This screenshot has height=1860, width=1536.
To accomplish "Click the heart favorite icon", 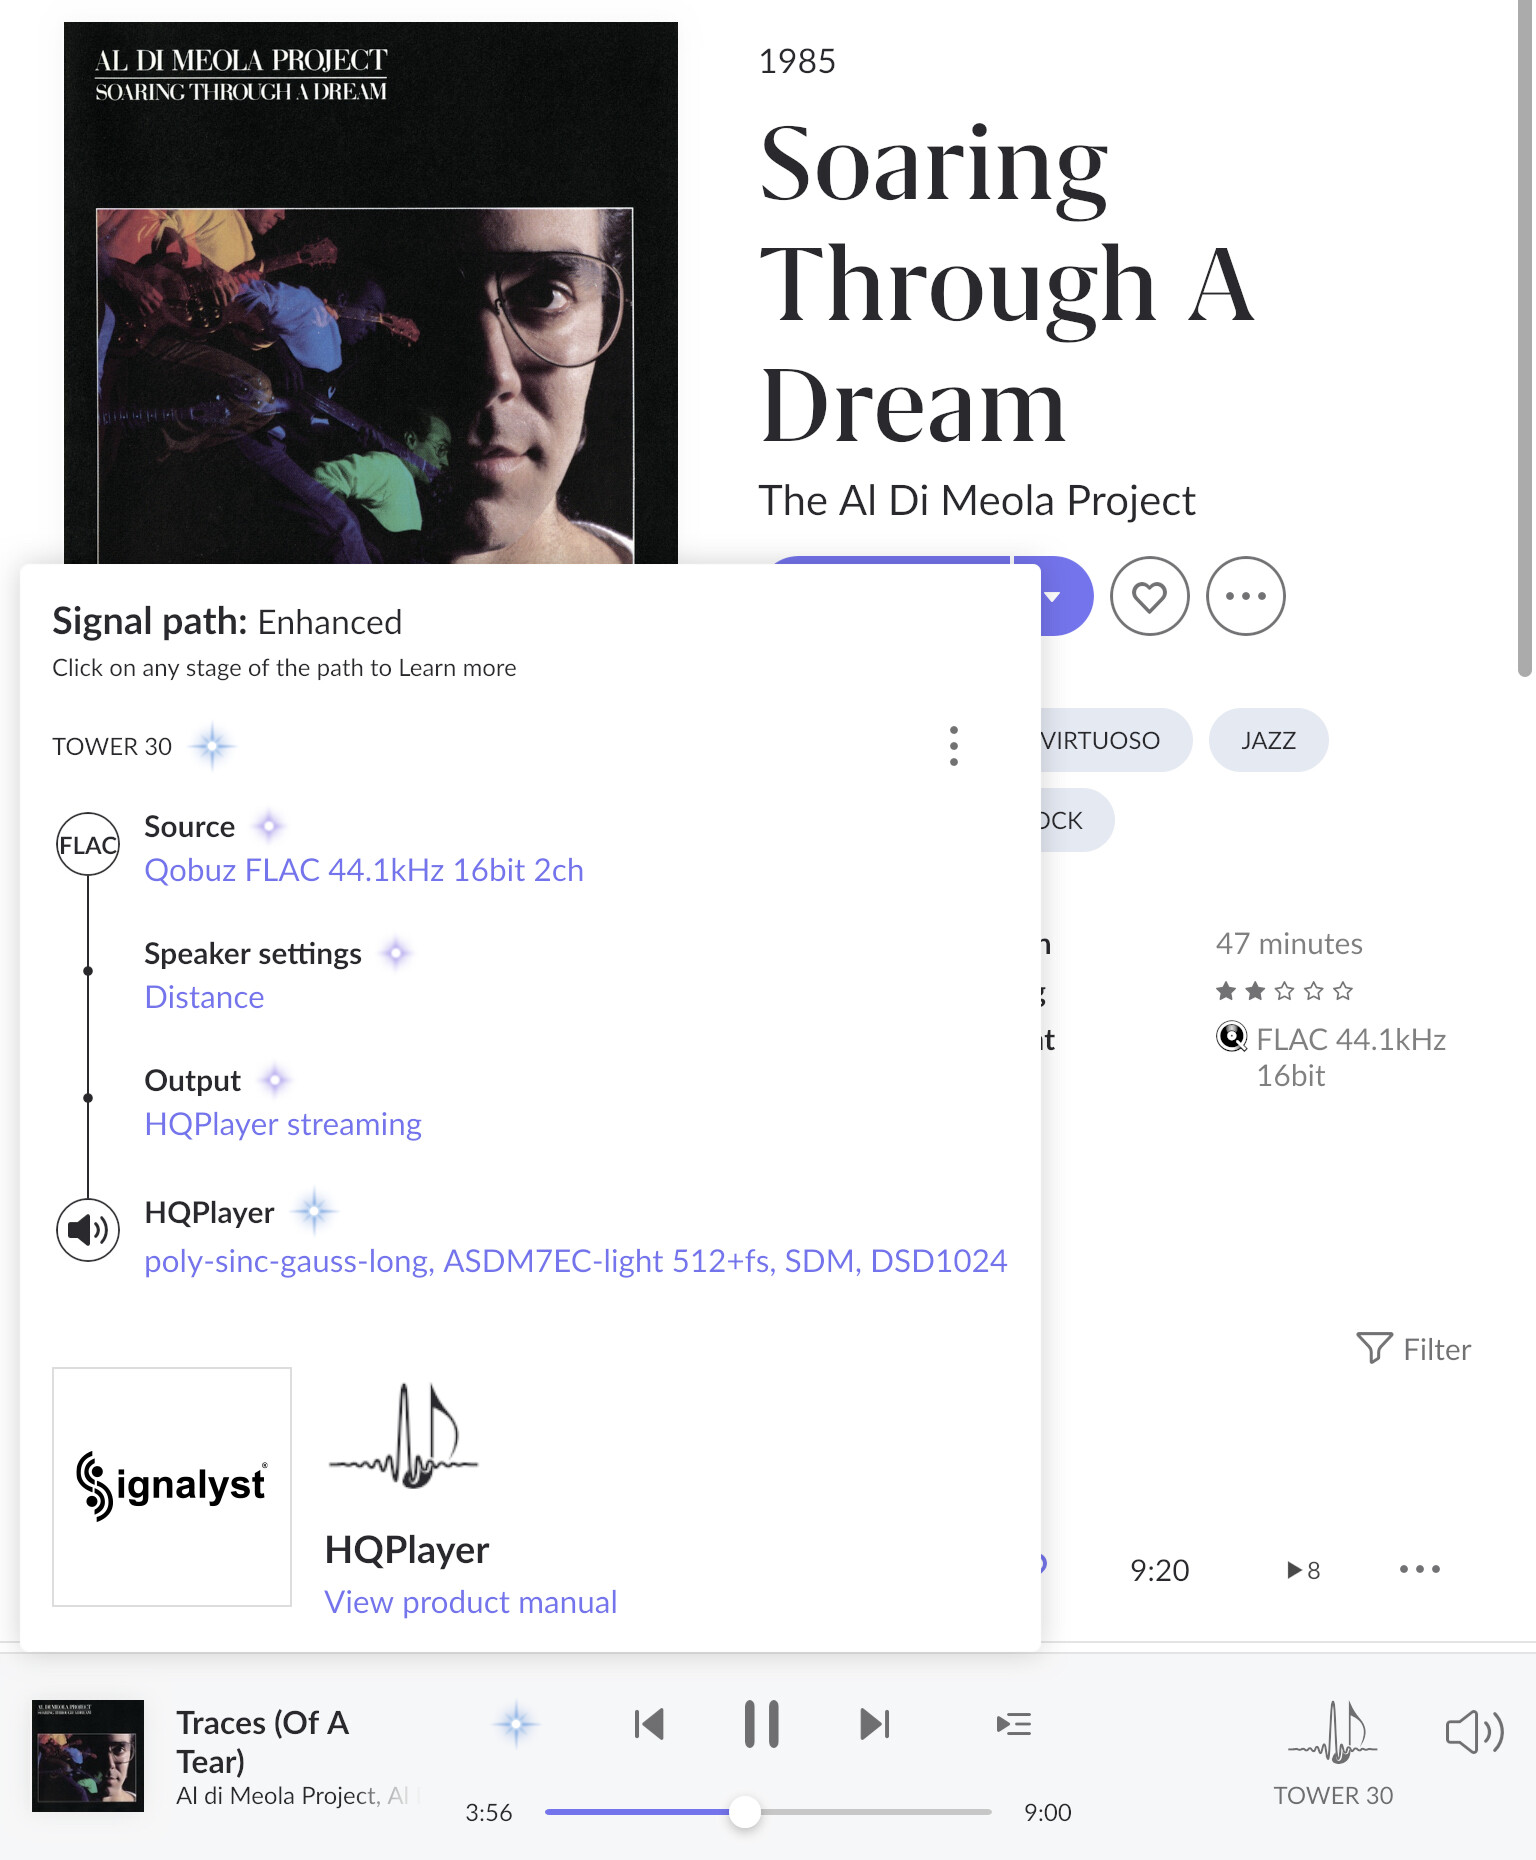I will point(1149,597).
